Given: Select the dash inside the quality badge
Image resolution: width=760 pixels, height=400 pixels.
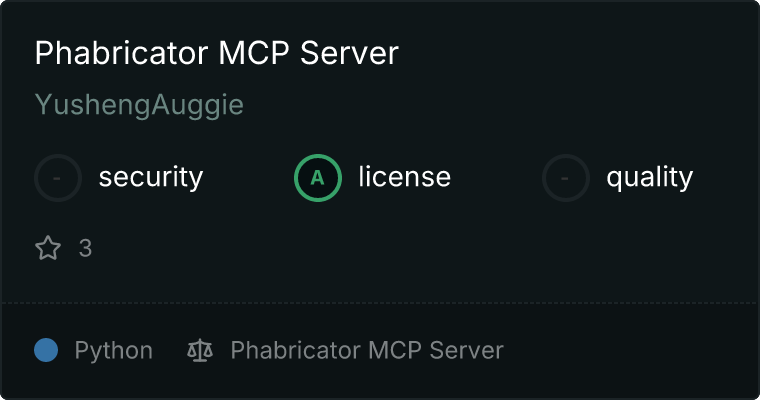Looking at the screenshot, I should (565, 178).
